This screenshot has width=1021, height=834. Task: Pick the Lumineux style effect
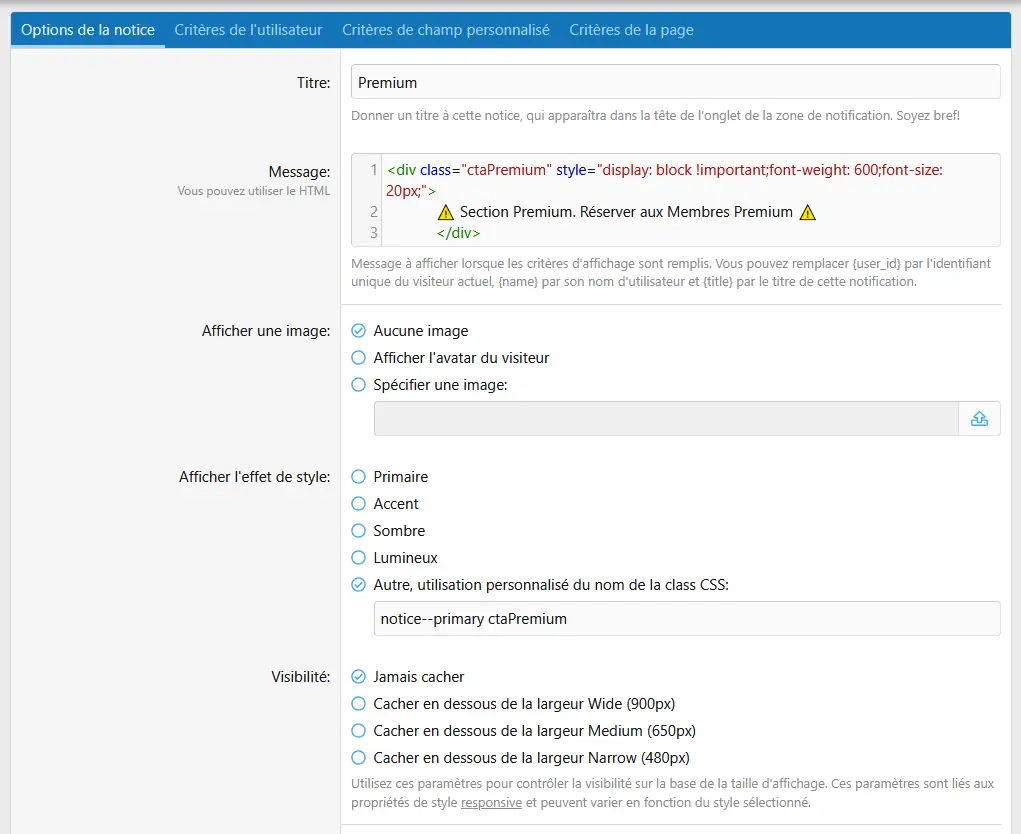pos(359,558)
